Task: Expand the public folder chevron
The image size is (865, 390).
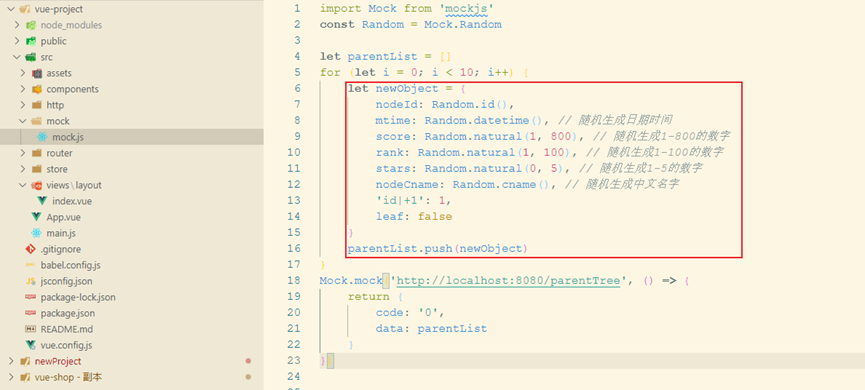Action: point(17,41)
